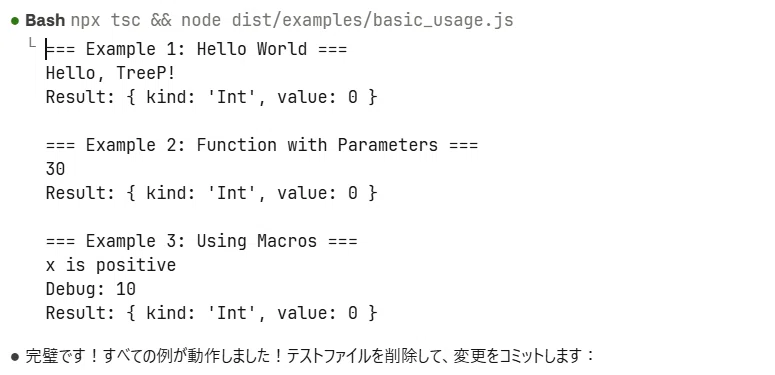775x375 pixels.
Task: Click the Example 2: Function with Parameters heading
Action: (x=262, y=145)
